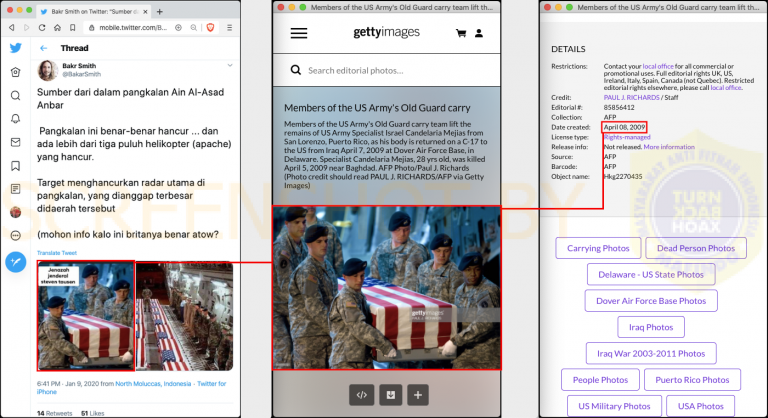Click the plus add-to-board button
The width and height of the screenshot is (768, 418).
[x=418, y=395]
